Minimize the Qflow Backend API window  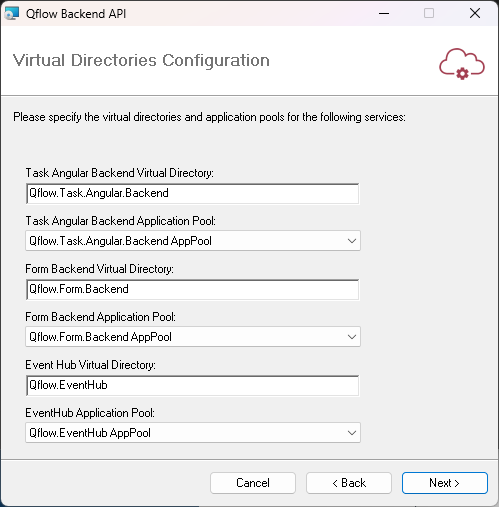point(384,14)
